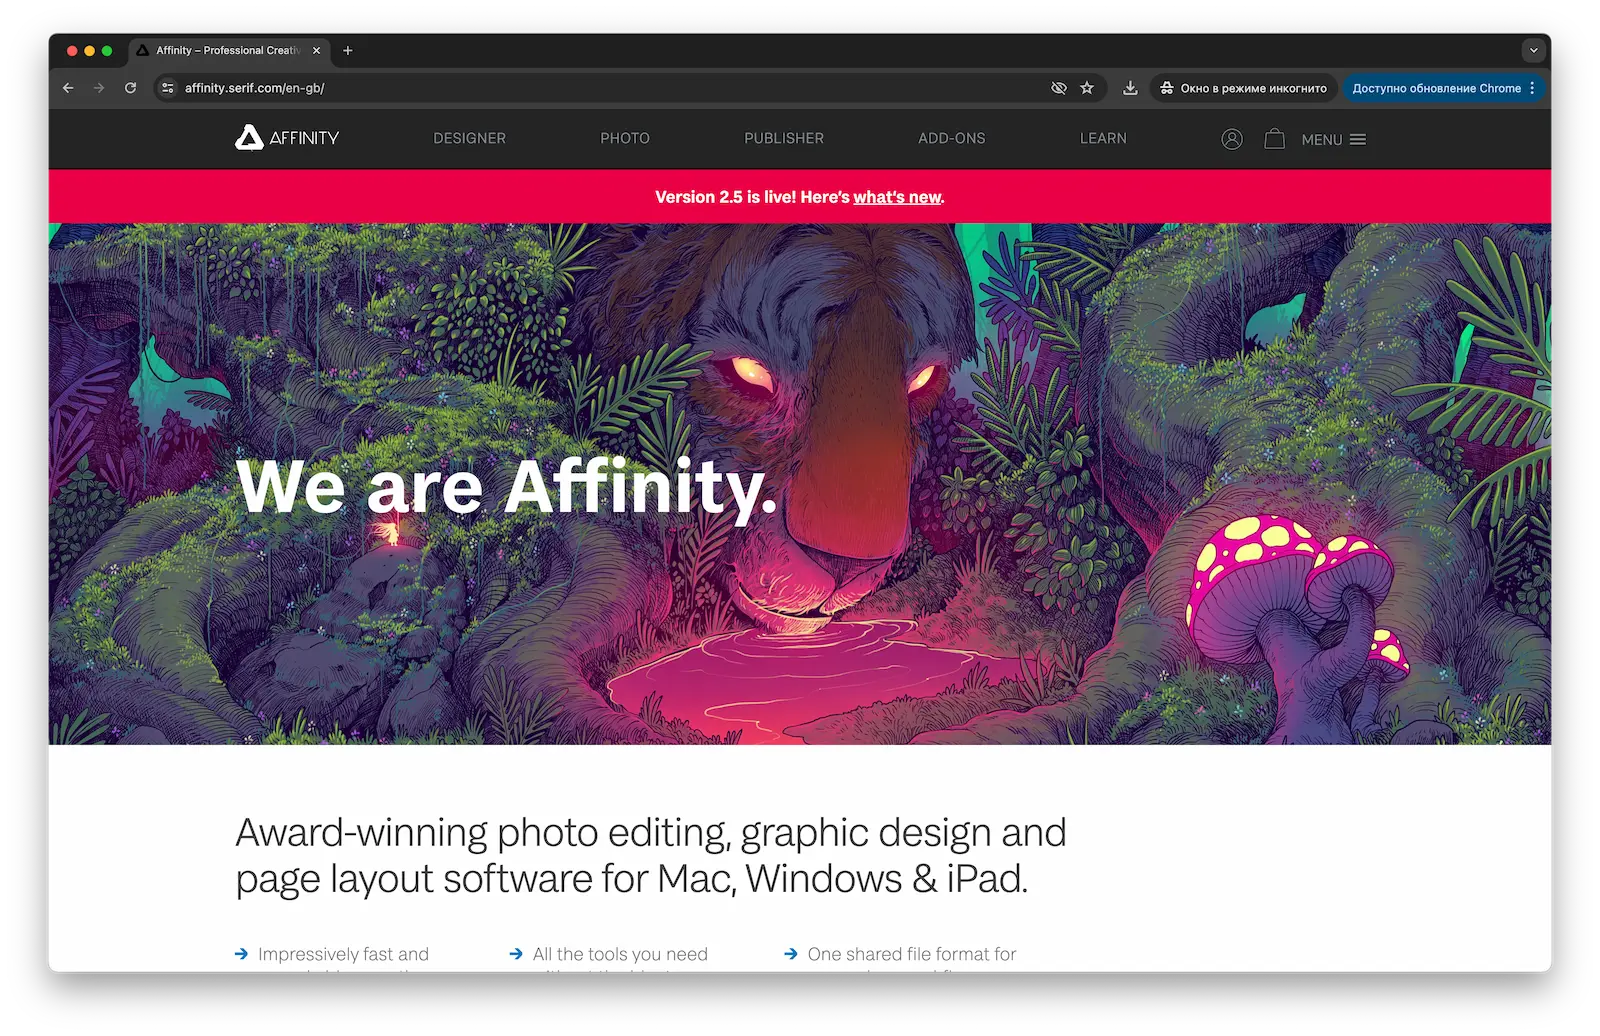Image resolution: width=1600 pixels, height=1036 pixels.
Task: Click the tracking protection eye icon
Action: [1059, 88]
